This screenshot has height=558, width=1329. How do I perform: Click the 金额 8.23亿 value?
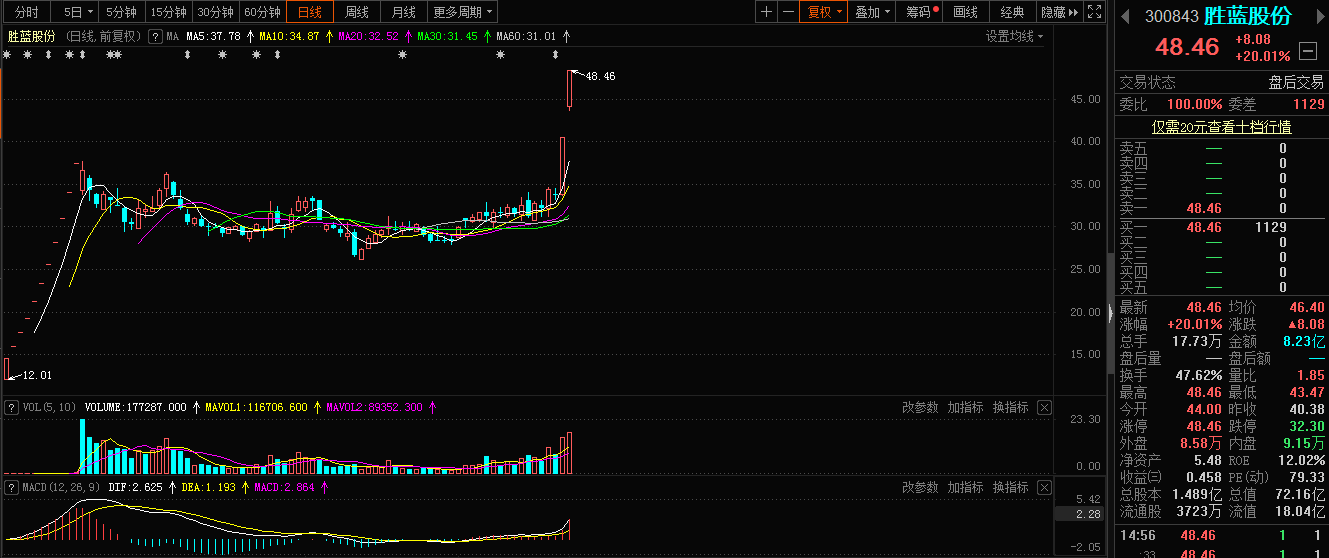tap(1302, 341)
